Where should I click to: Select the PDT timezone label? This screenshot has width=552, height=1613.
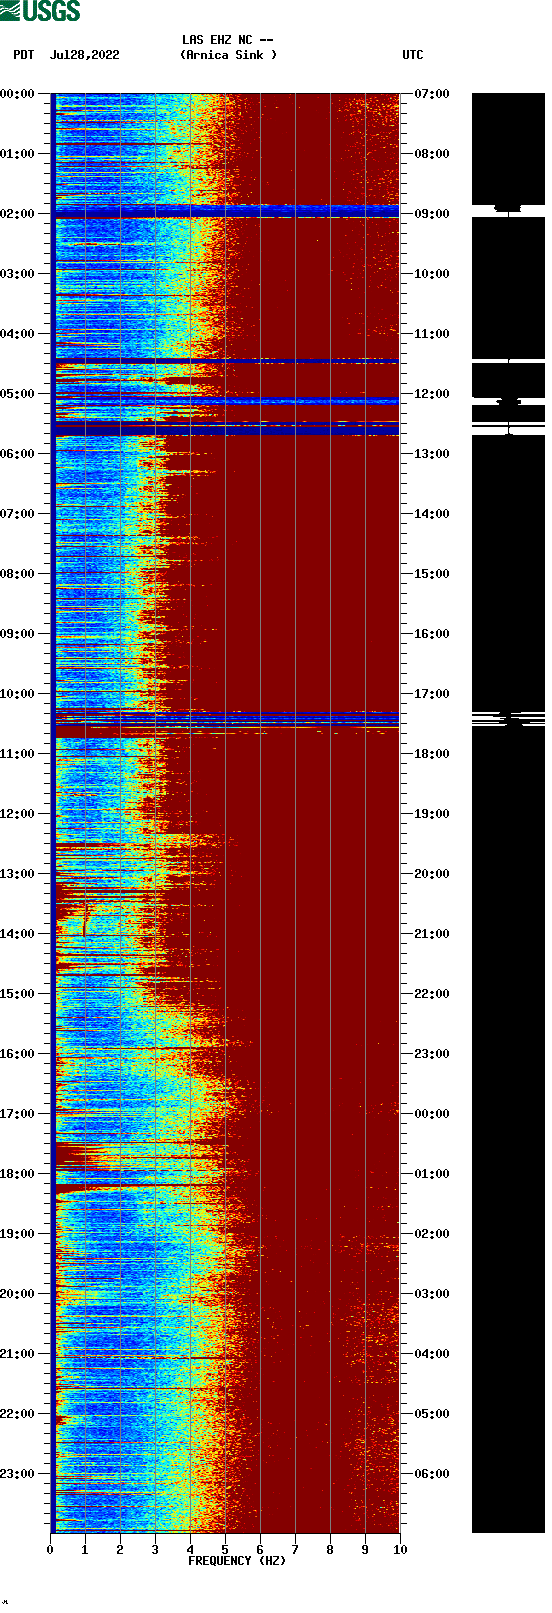coord(24,55)
